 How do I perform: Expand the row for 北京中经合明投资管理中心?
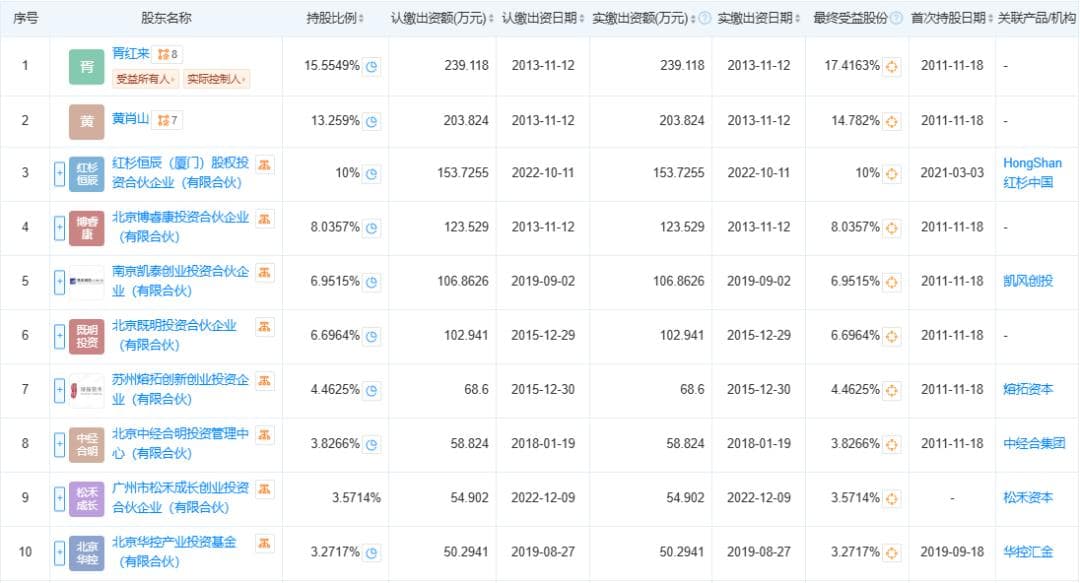pos(59,444)
